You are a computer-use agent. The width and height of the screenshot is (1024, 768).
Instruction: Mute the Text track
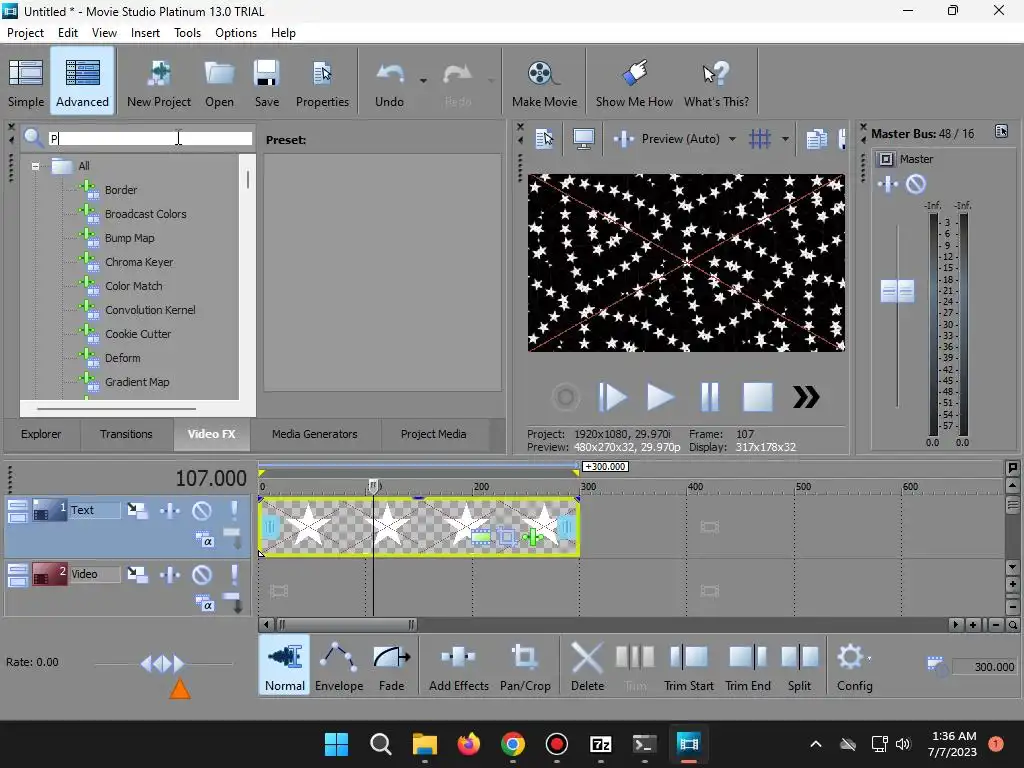tap(202, 510)
